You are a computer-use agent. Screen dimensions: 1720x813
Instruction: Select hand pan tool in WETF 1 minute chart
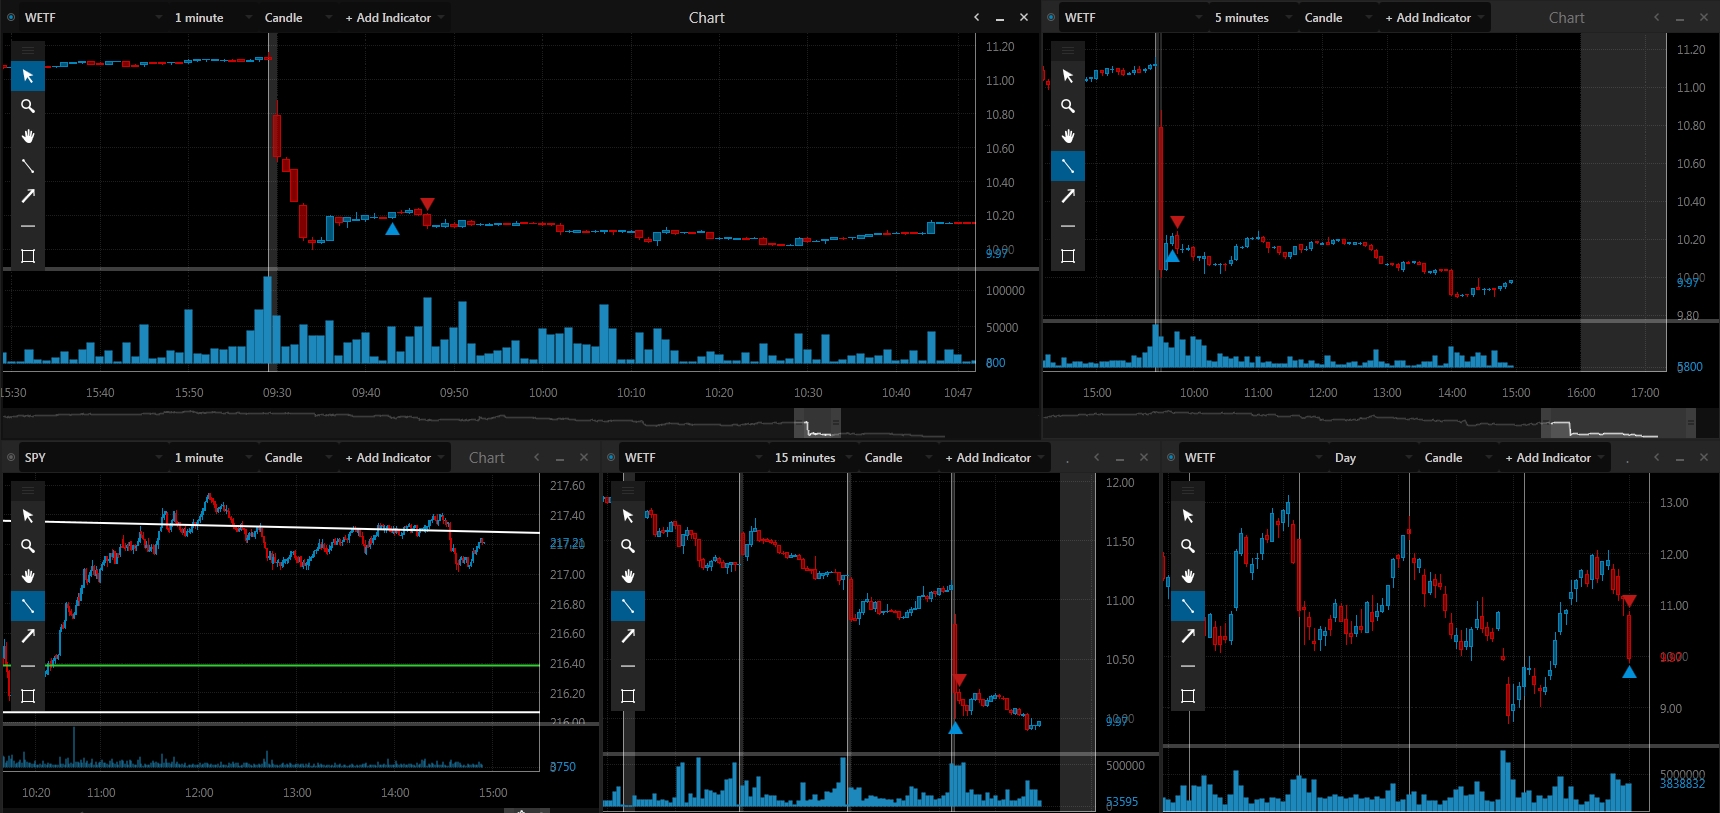tap(28, 136)
